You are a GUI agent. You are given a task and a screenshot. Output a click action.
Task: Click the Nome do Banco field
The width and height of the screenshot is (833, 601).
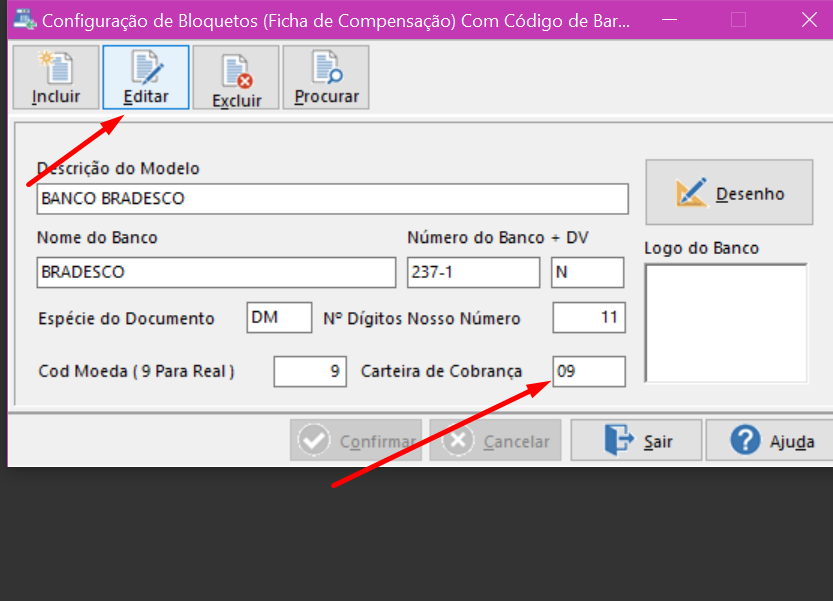[x=216, y=273]
